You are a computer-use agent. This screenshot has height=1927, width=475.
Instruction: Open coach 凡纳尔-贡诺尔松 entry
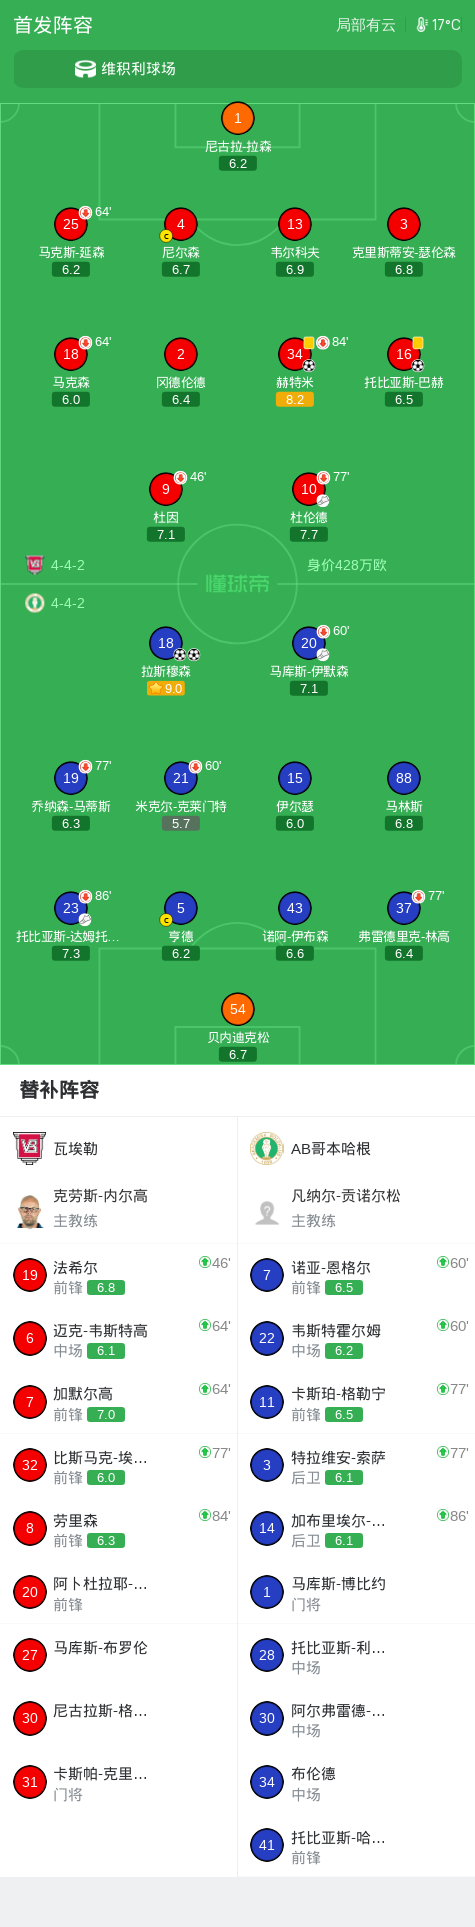coord(356,1208)
